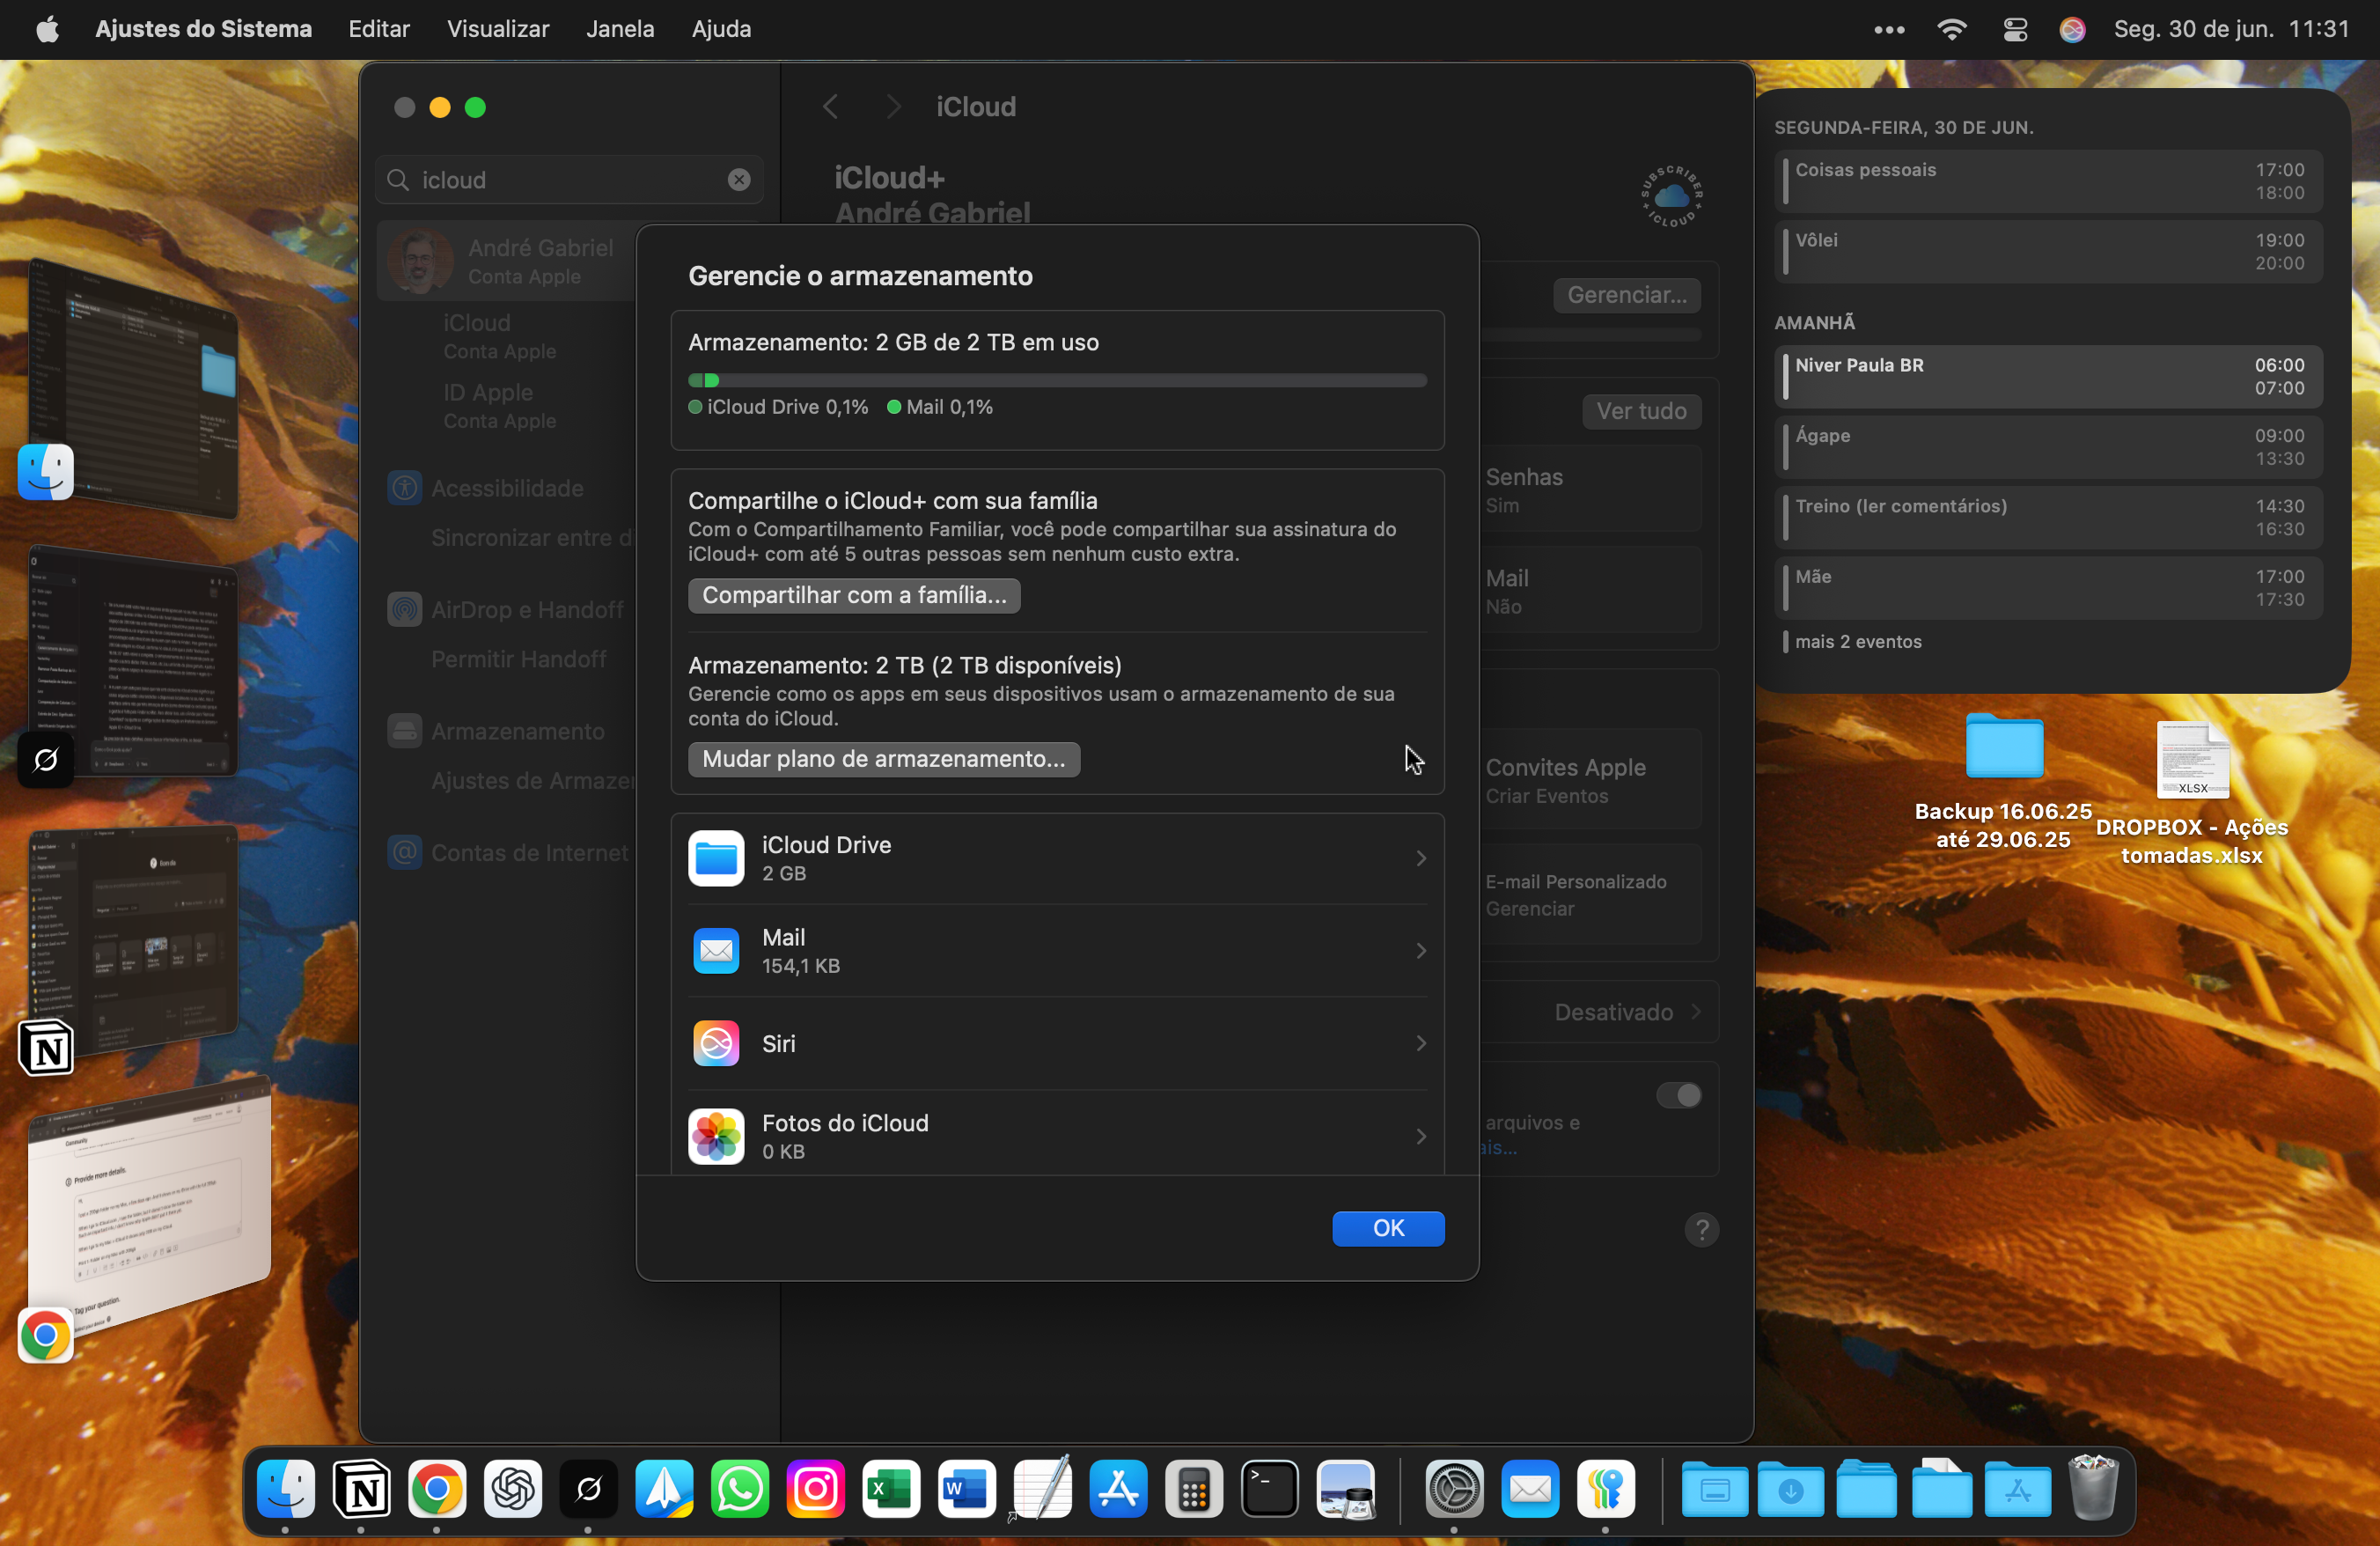This screenshot has height=1546, width=2380.
Task: Open the Visualizar menu
Action: (497, 29)
